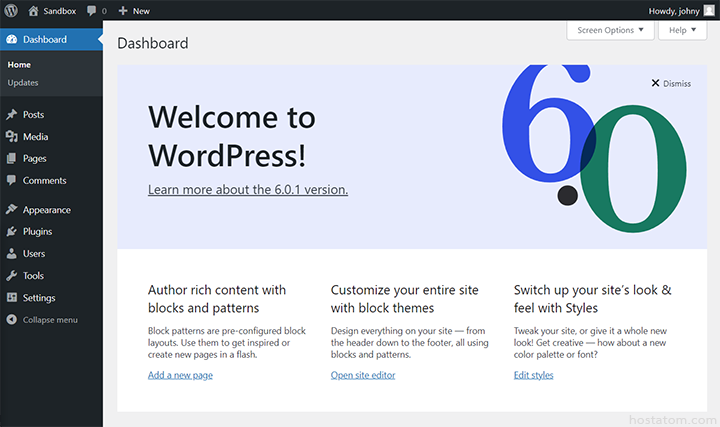Open the Updates submenu item
Screen dimensions: 720x427
(x=23, y=82)
